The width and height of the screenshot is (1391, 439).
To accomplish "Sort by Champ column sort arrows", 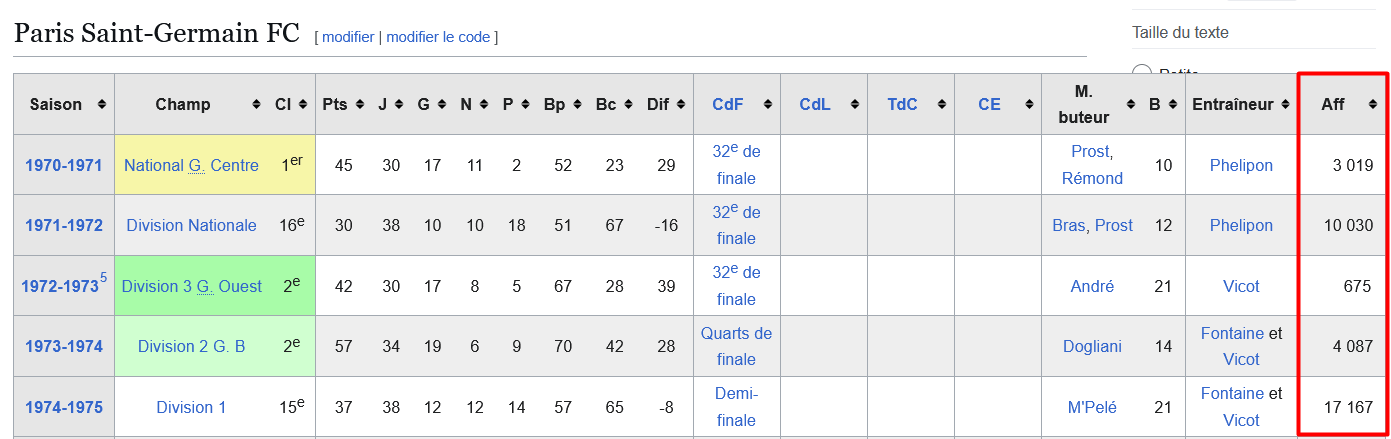I will [x=255, y=105].
